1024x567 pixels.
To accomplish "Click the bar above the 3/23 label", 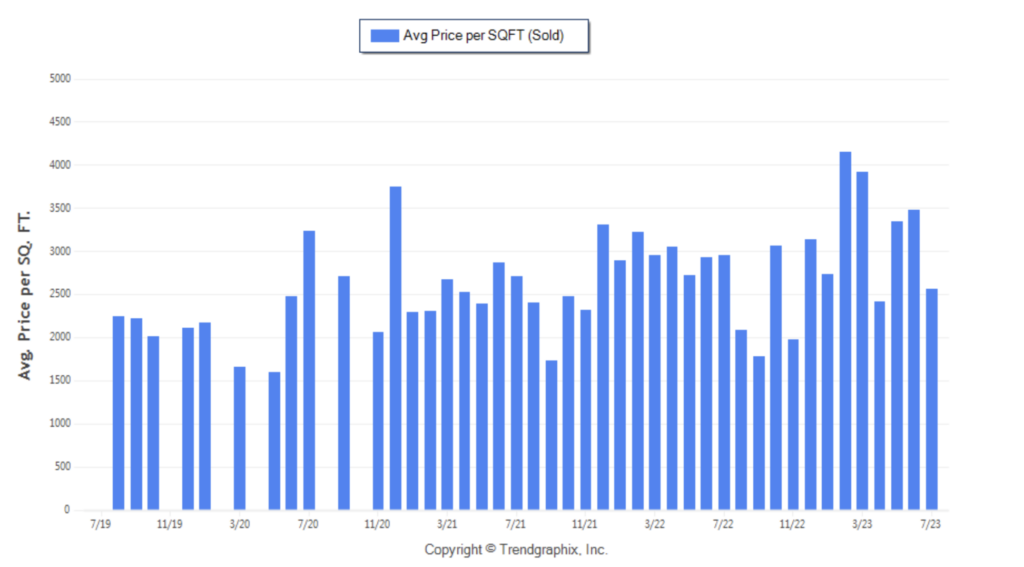I will tap(862, 340).
